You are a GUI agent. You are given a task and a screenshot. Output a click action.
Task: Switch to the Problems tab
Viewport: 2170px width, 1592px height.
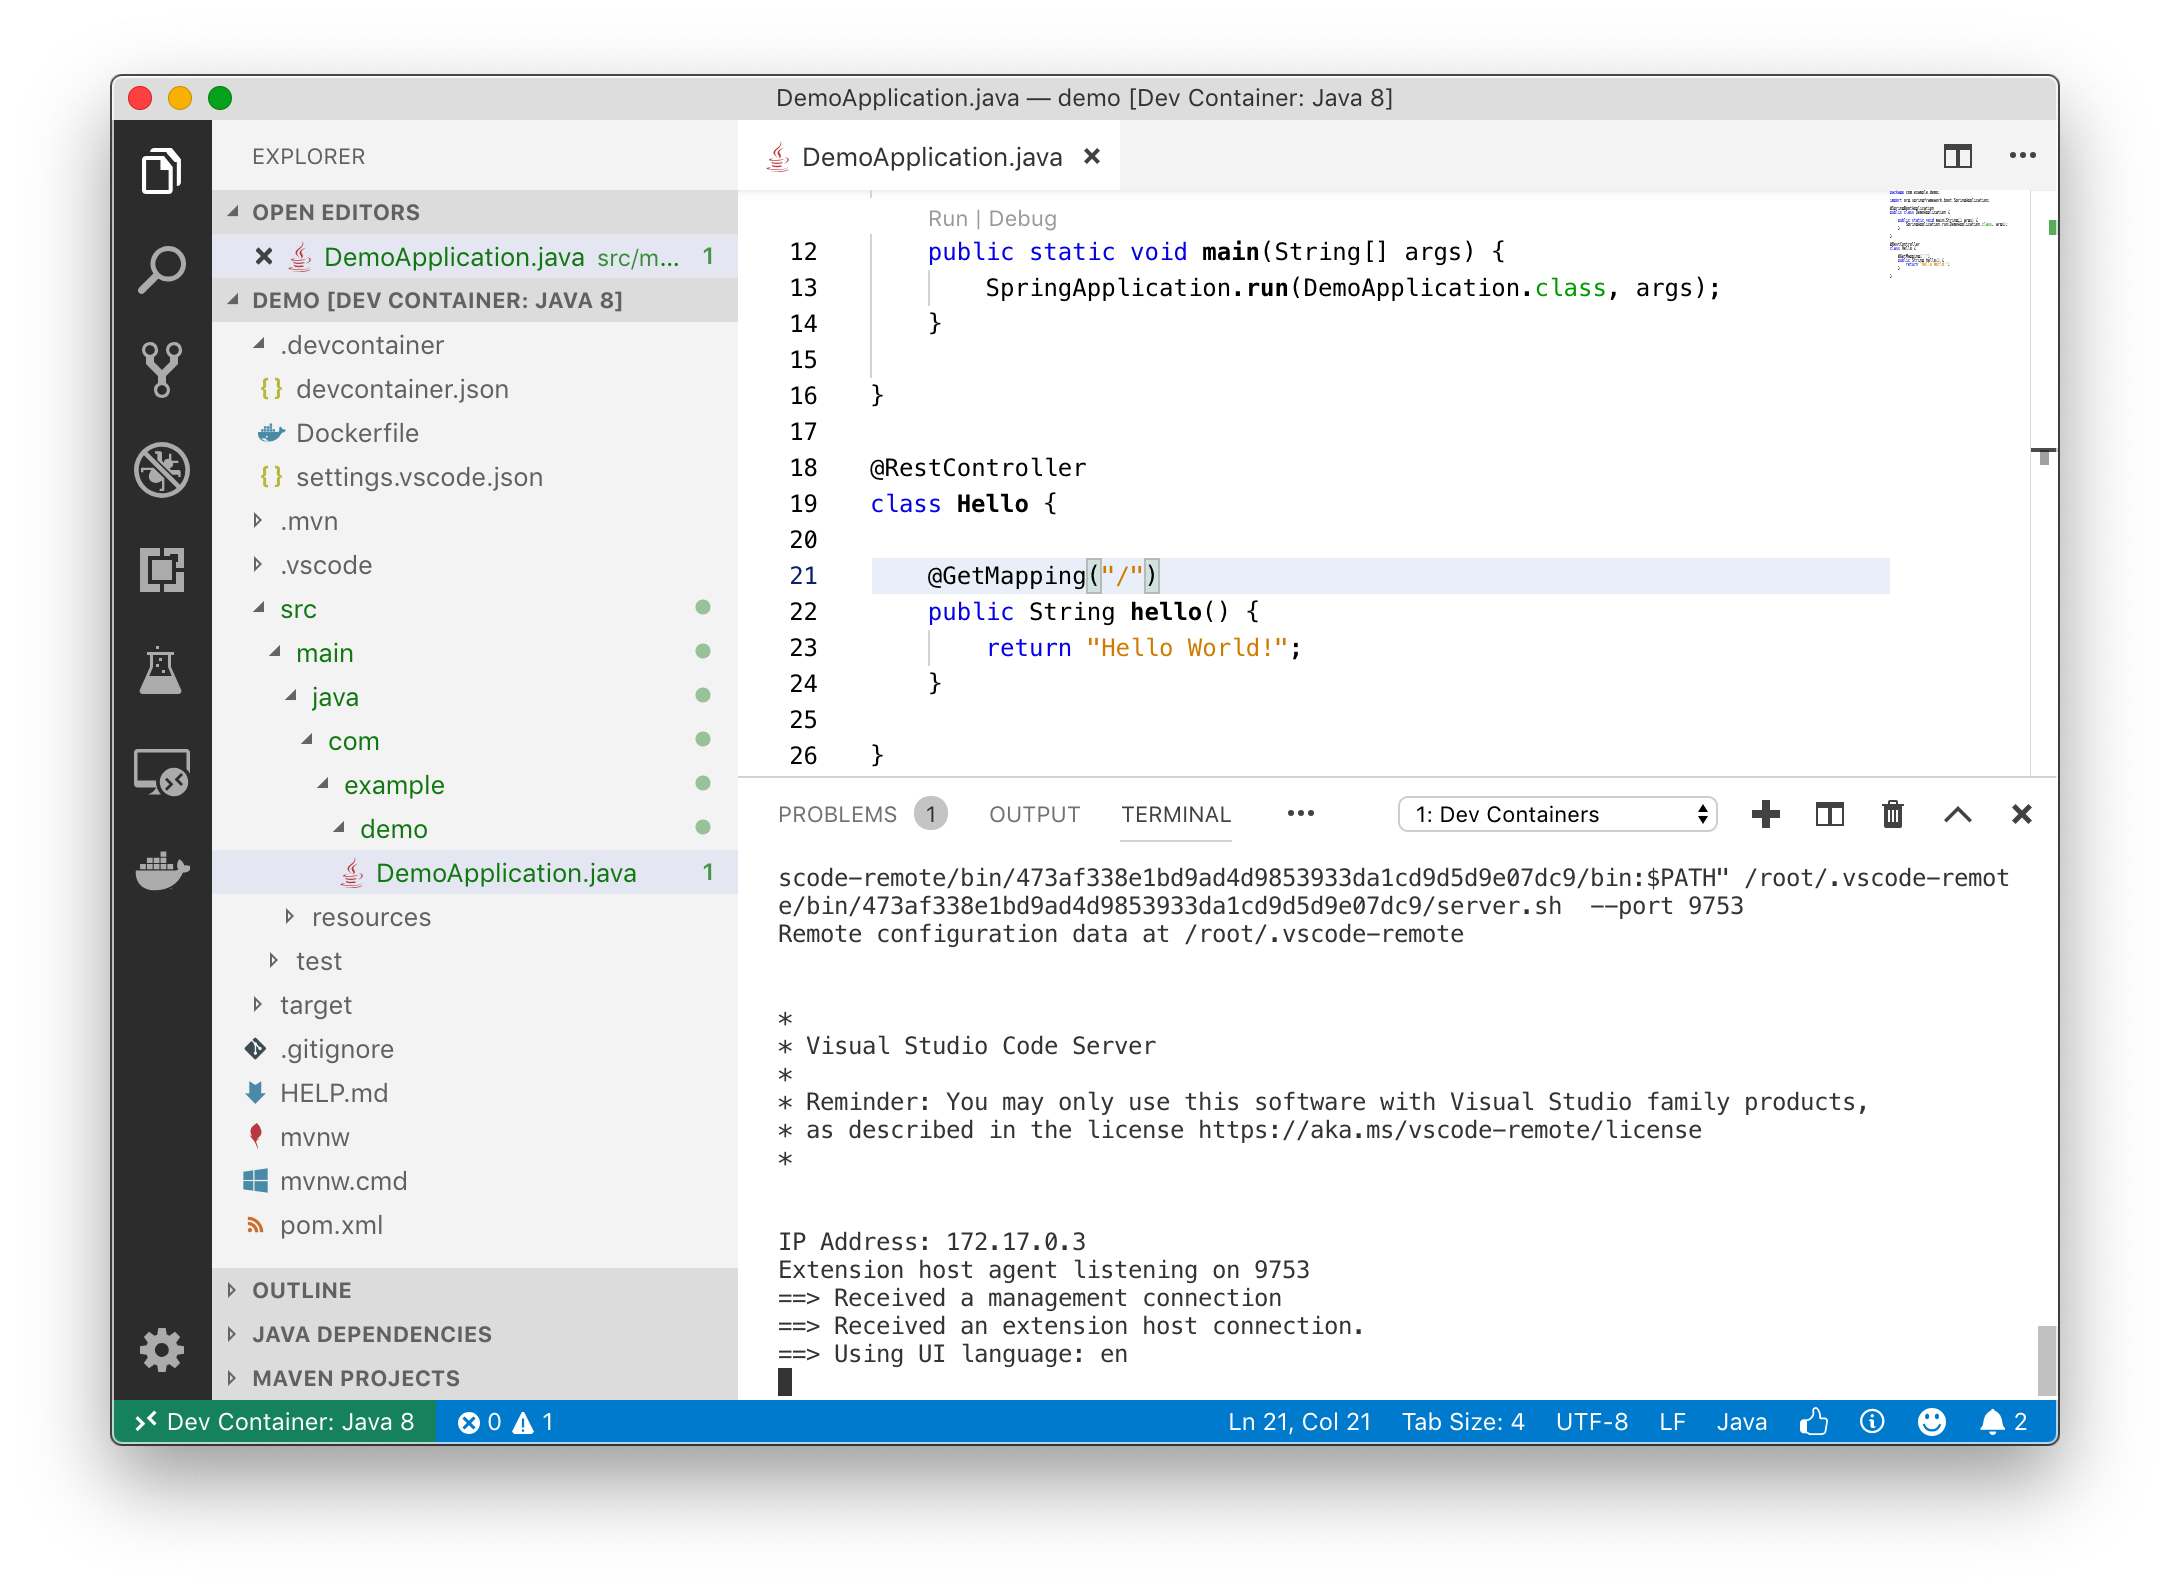(837, 814)
